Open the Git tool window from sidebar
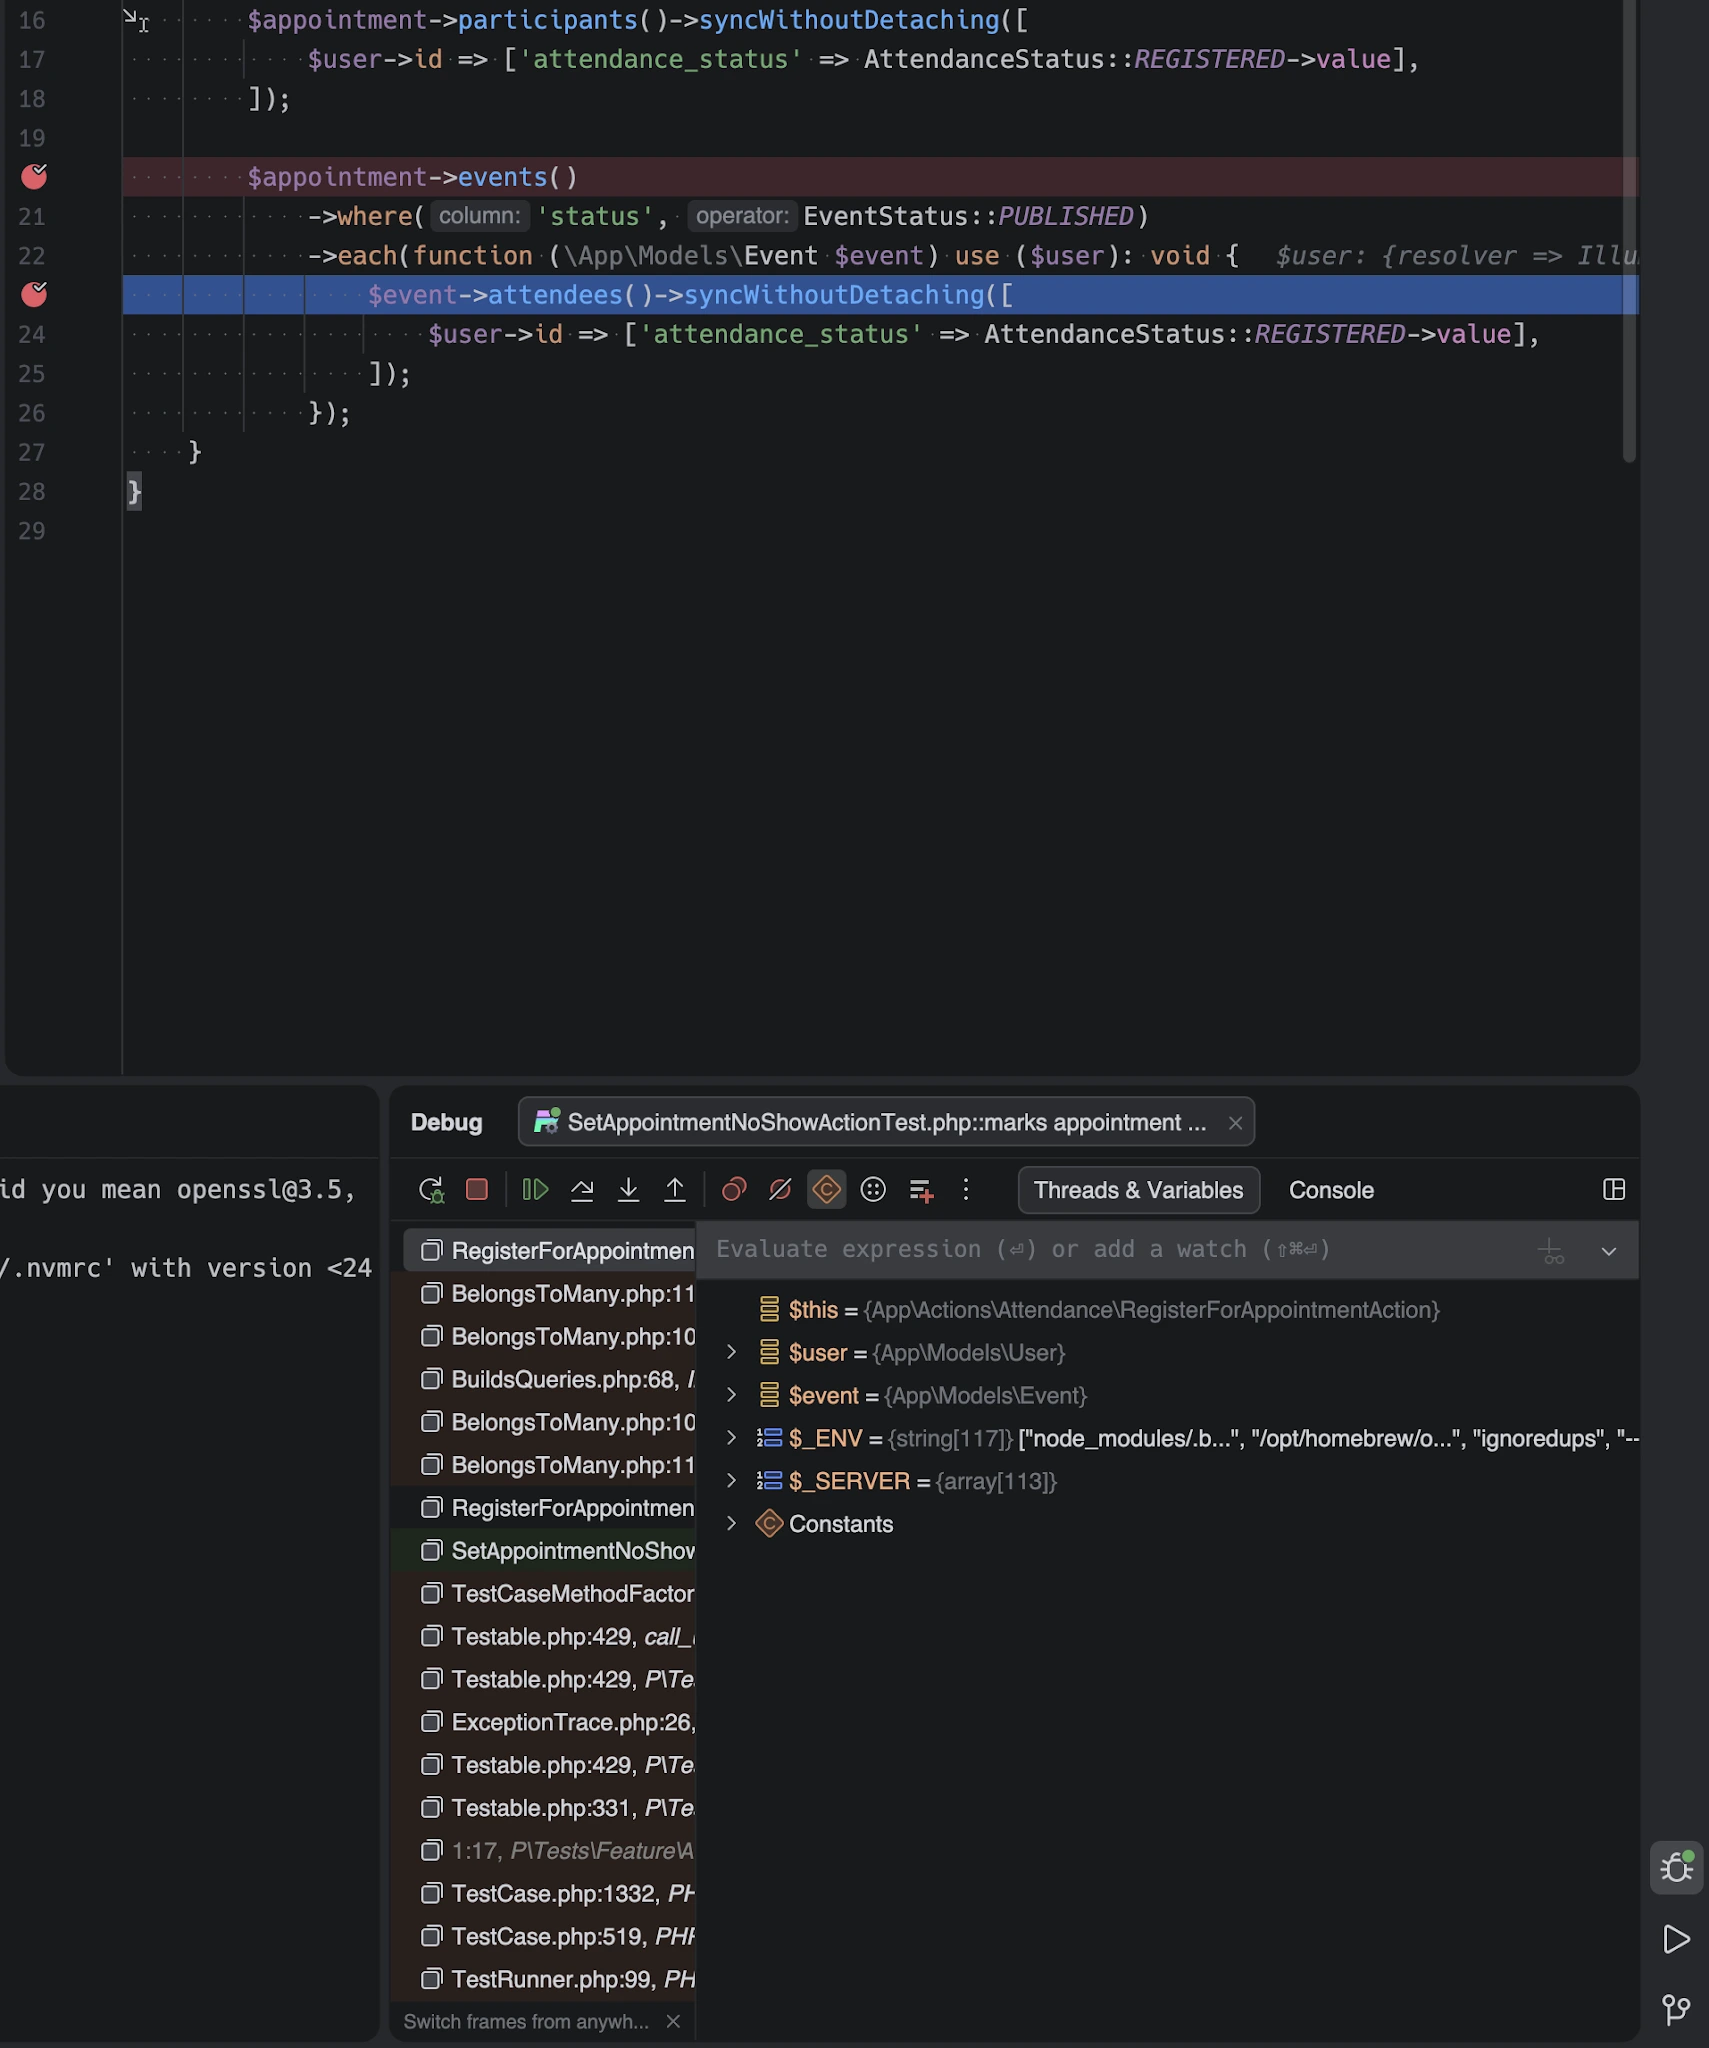 tap(1677, 2009)
